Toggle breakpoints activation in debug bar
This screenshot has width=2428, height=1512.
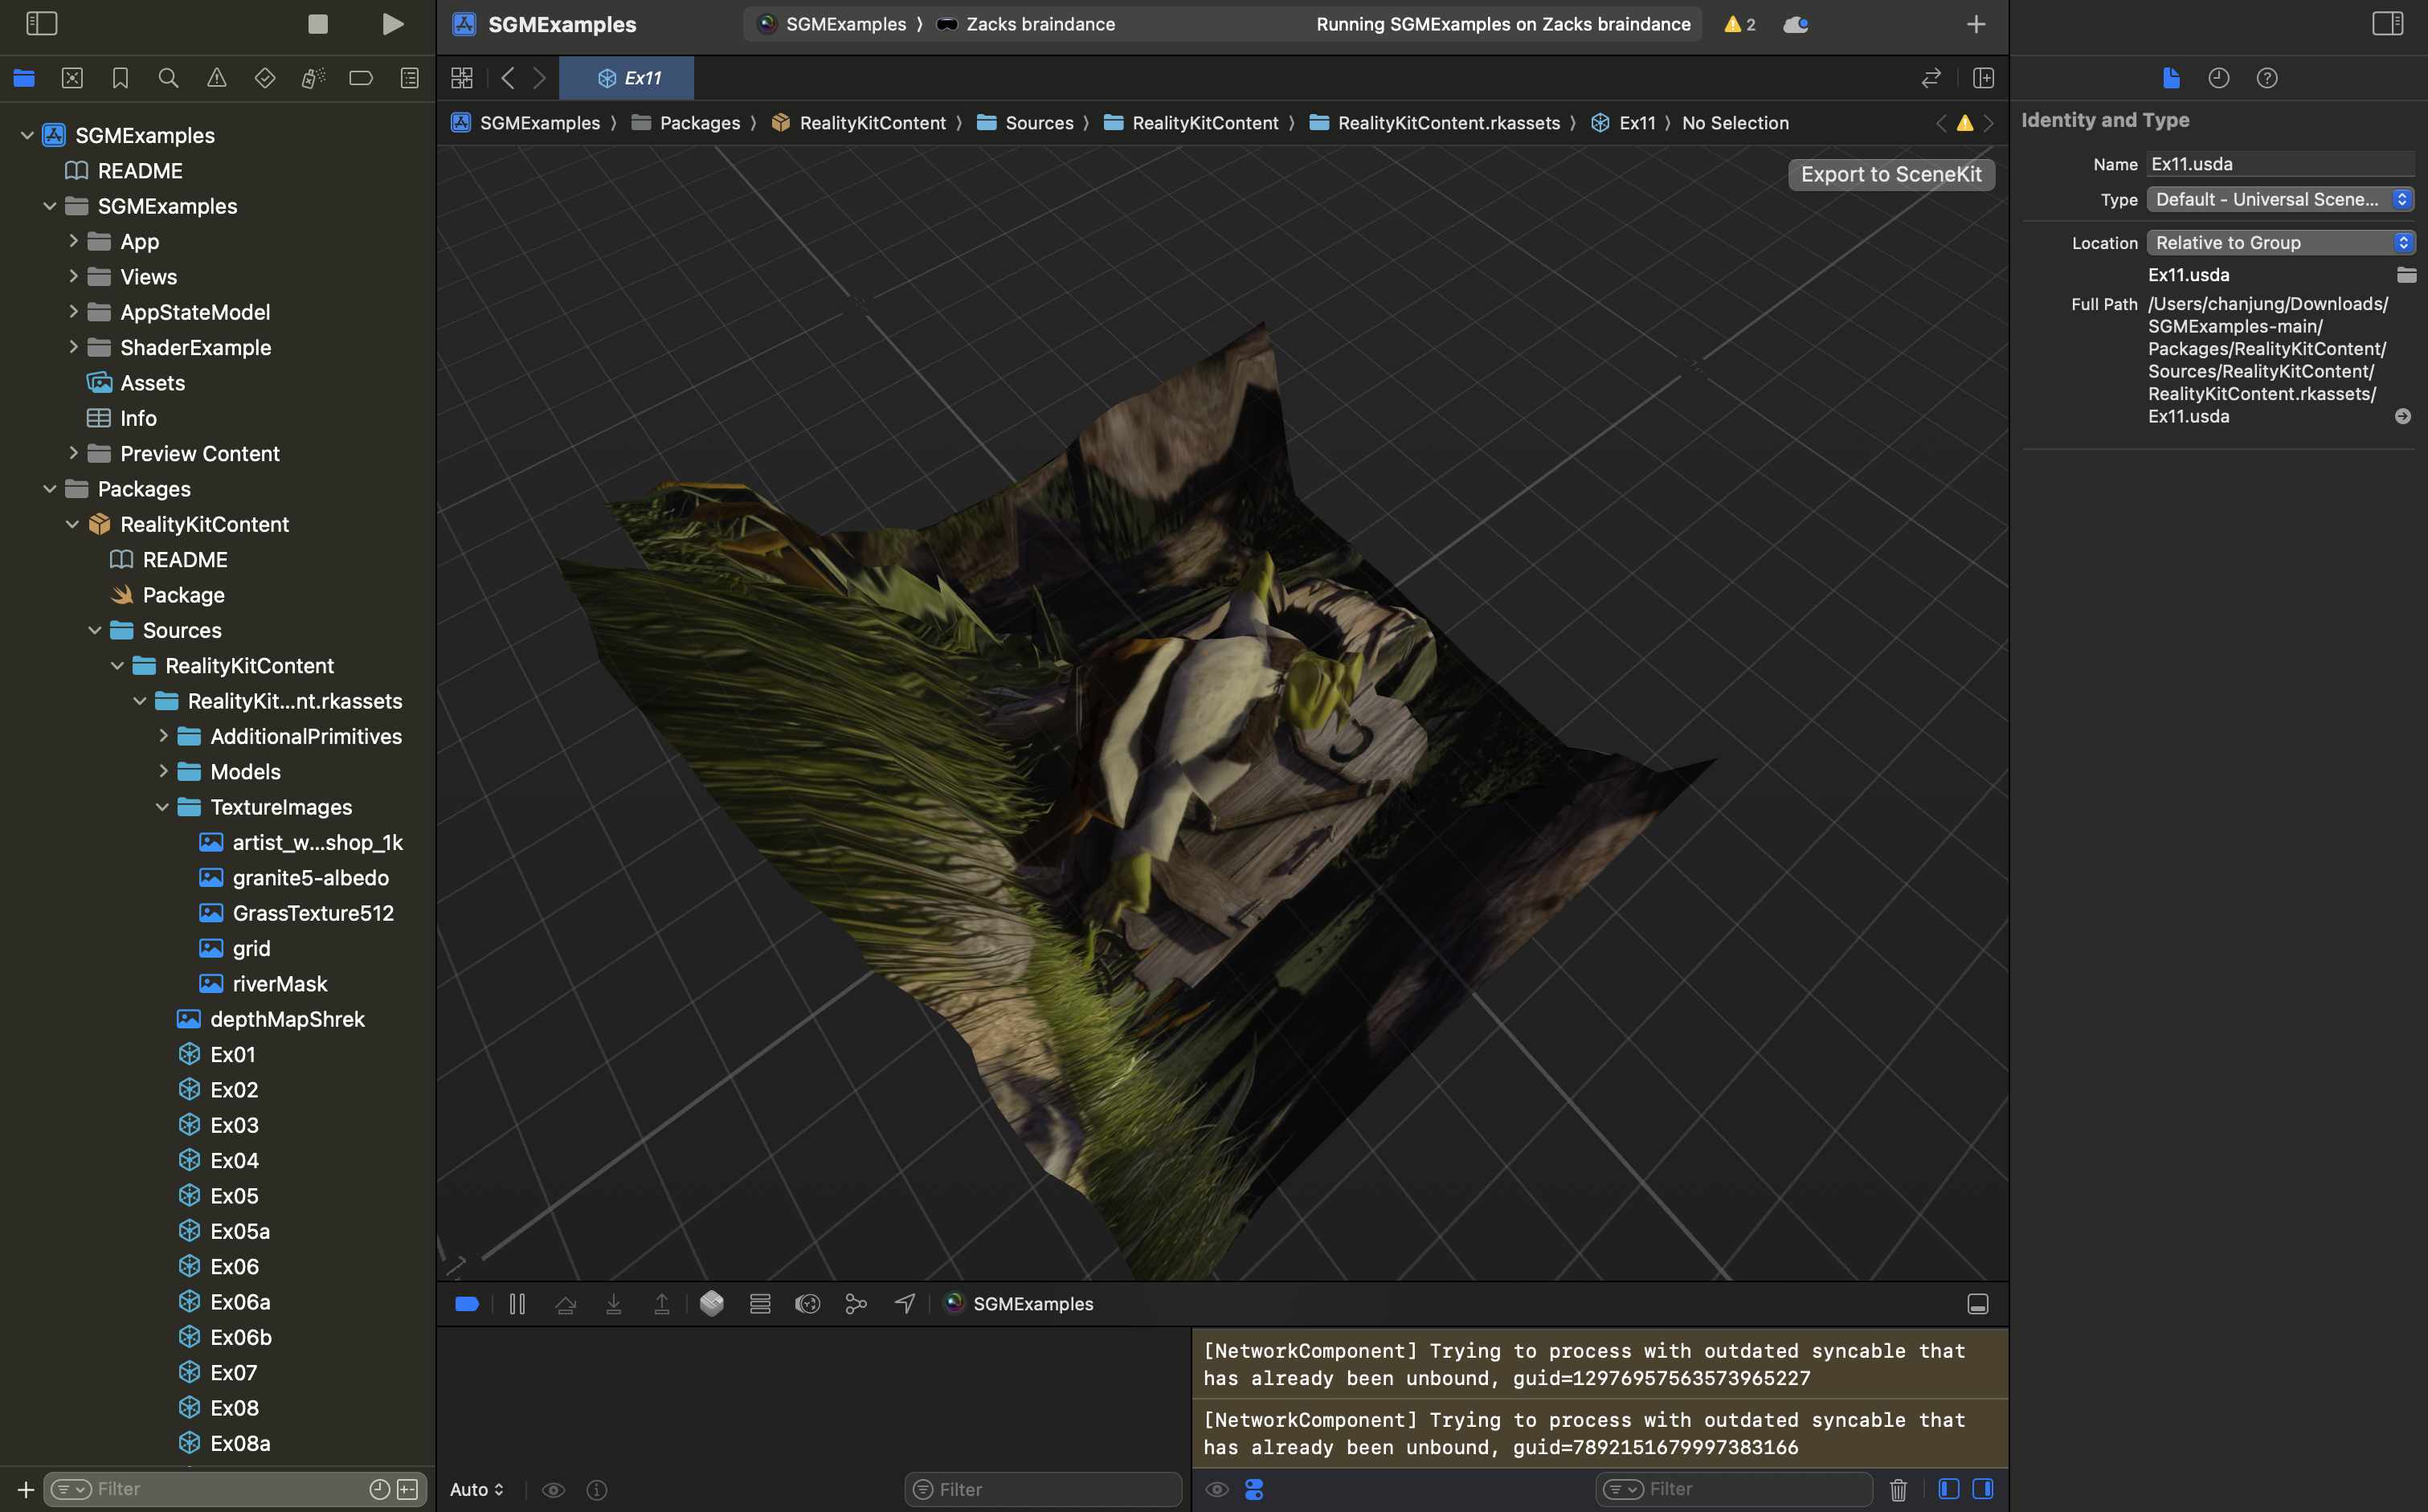[x=467, y=1304]
